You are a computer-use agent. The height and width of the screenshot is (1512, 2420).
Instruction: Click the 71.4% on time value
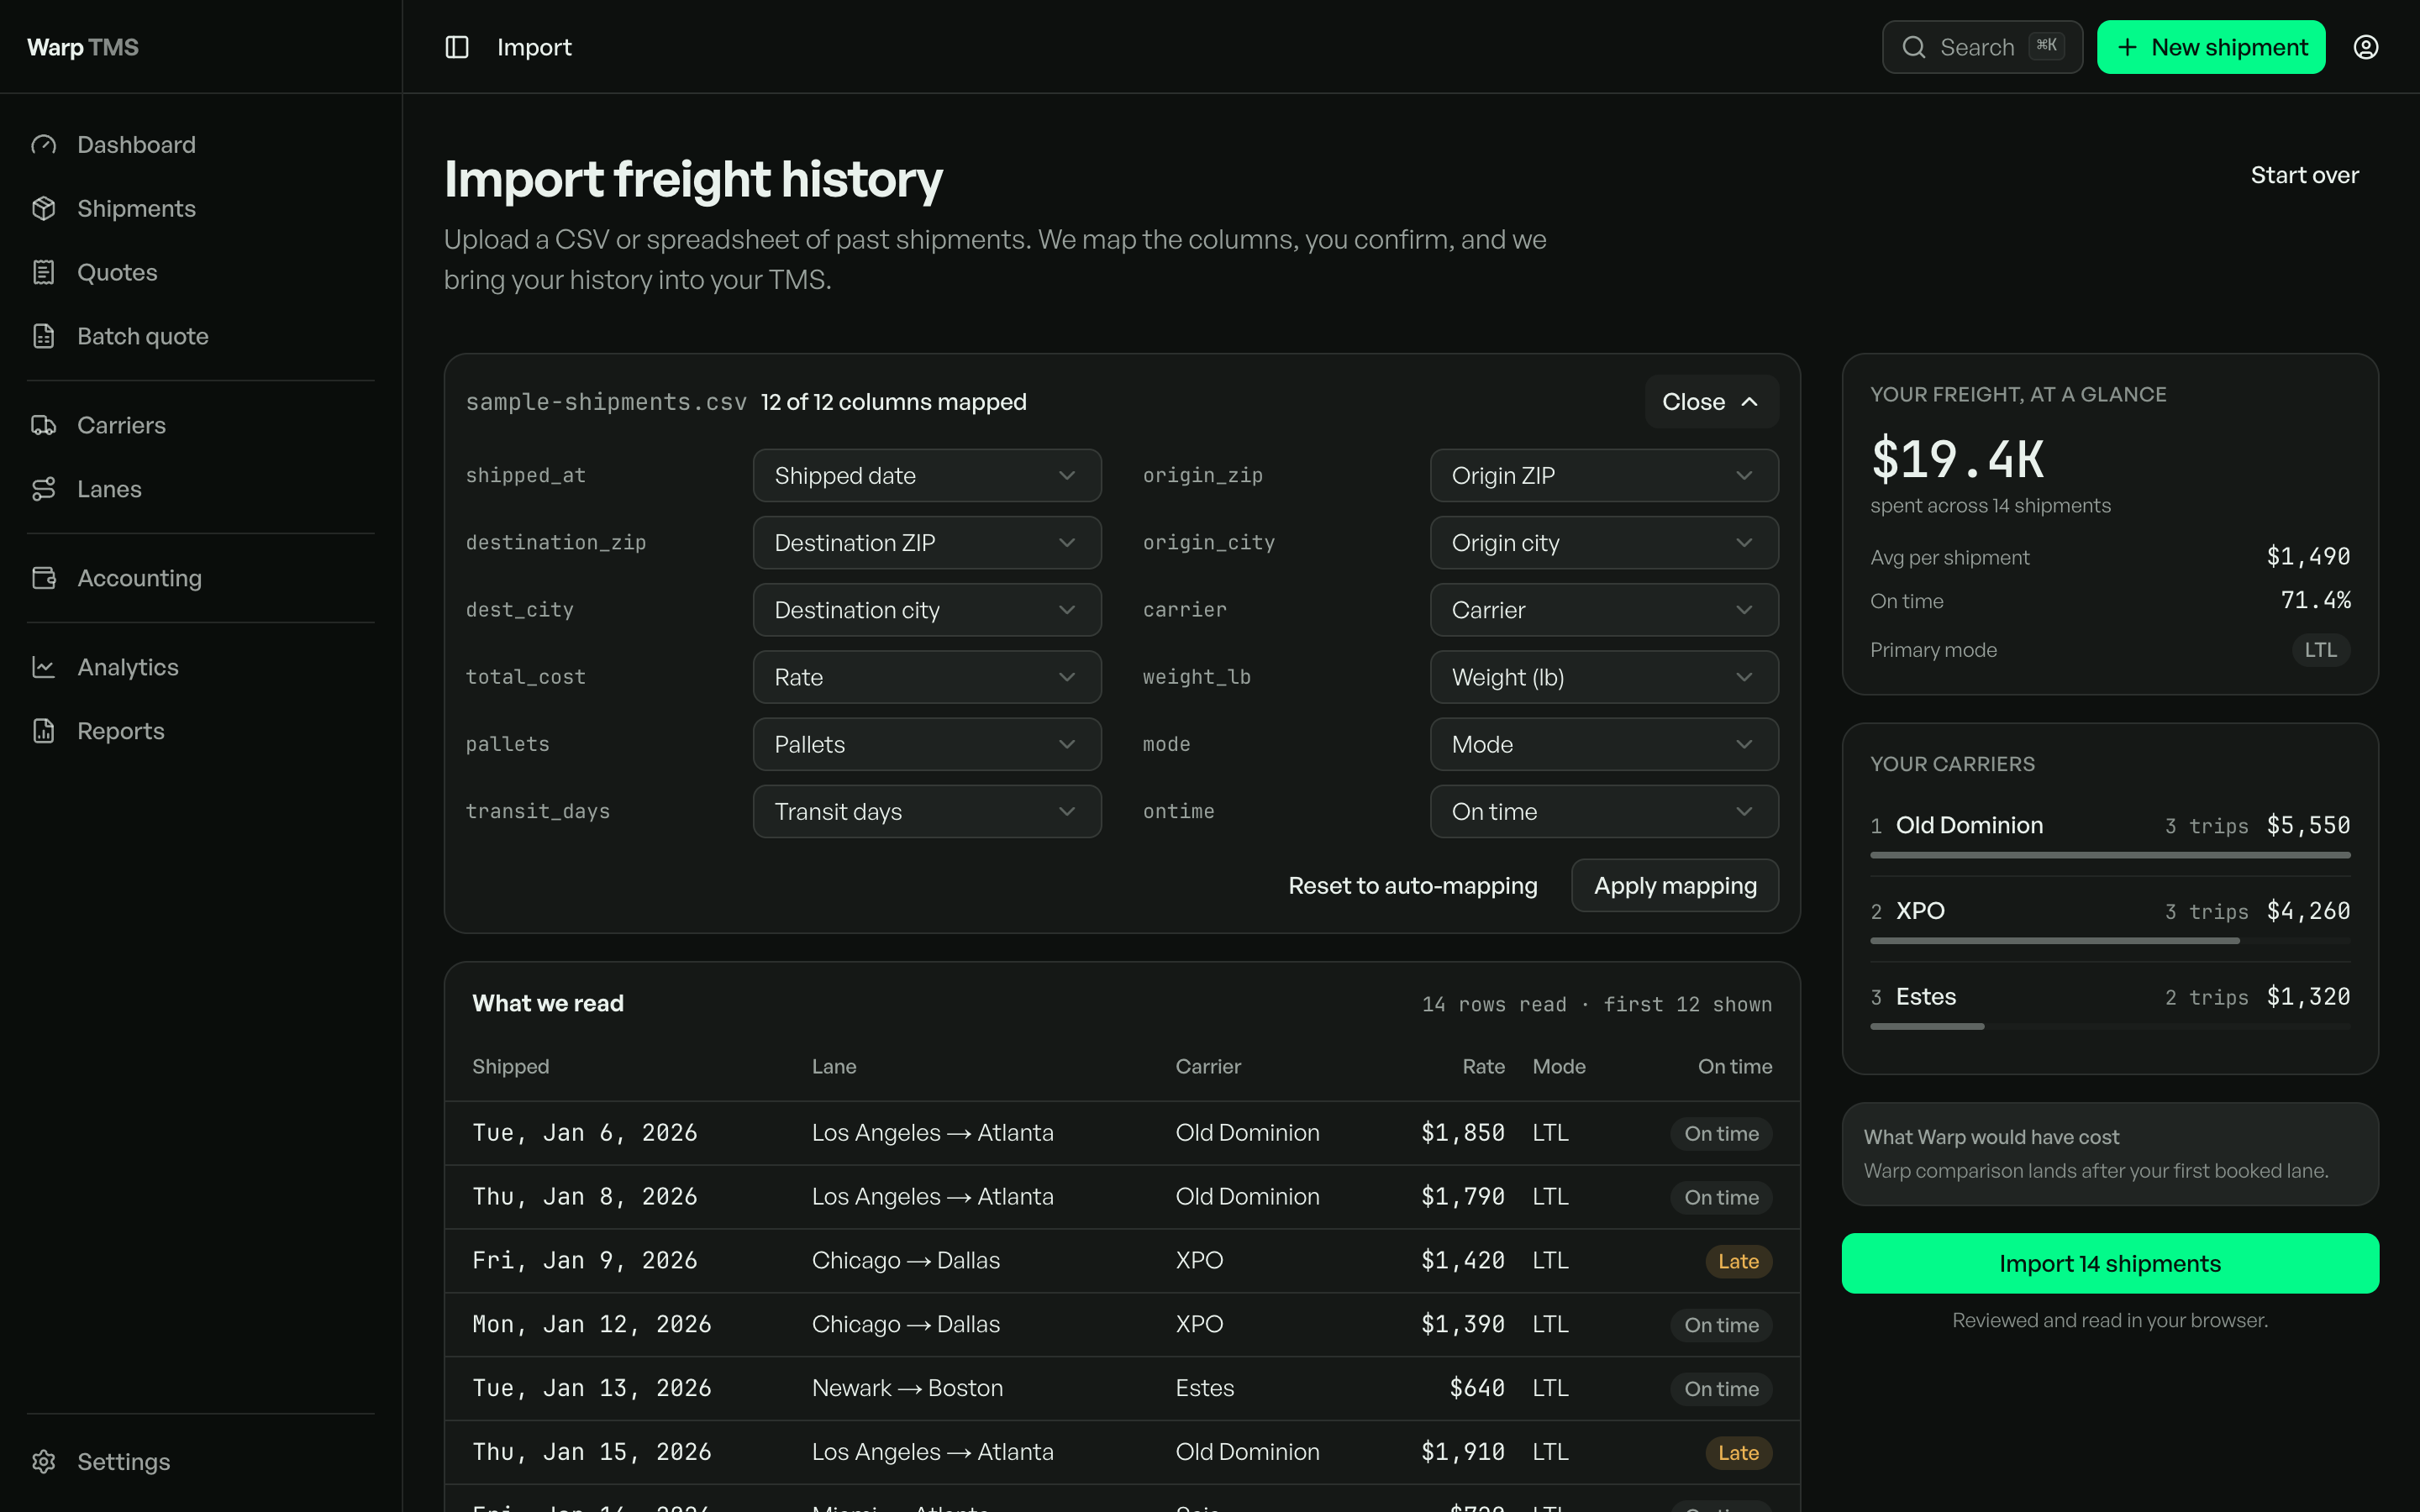coord(2315,600)
